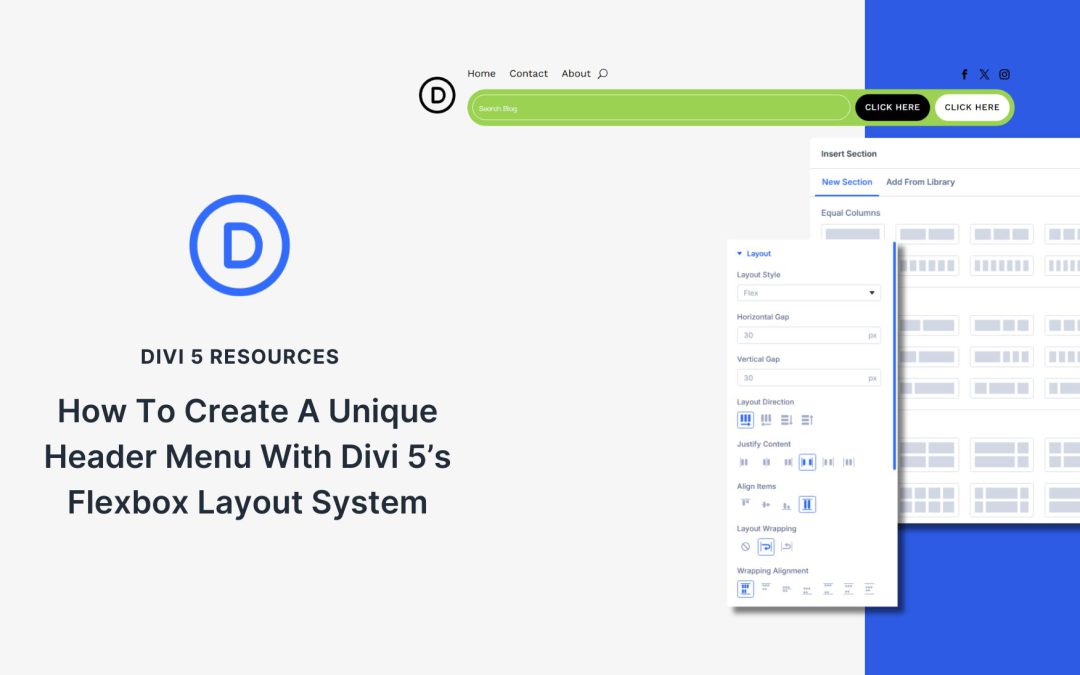The height and width of the screenshot is (675, 1080).
Task: Open the X (Twitter) social icon
Action: pyautogui.click(x=984, y=74)
